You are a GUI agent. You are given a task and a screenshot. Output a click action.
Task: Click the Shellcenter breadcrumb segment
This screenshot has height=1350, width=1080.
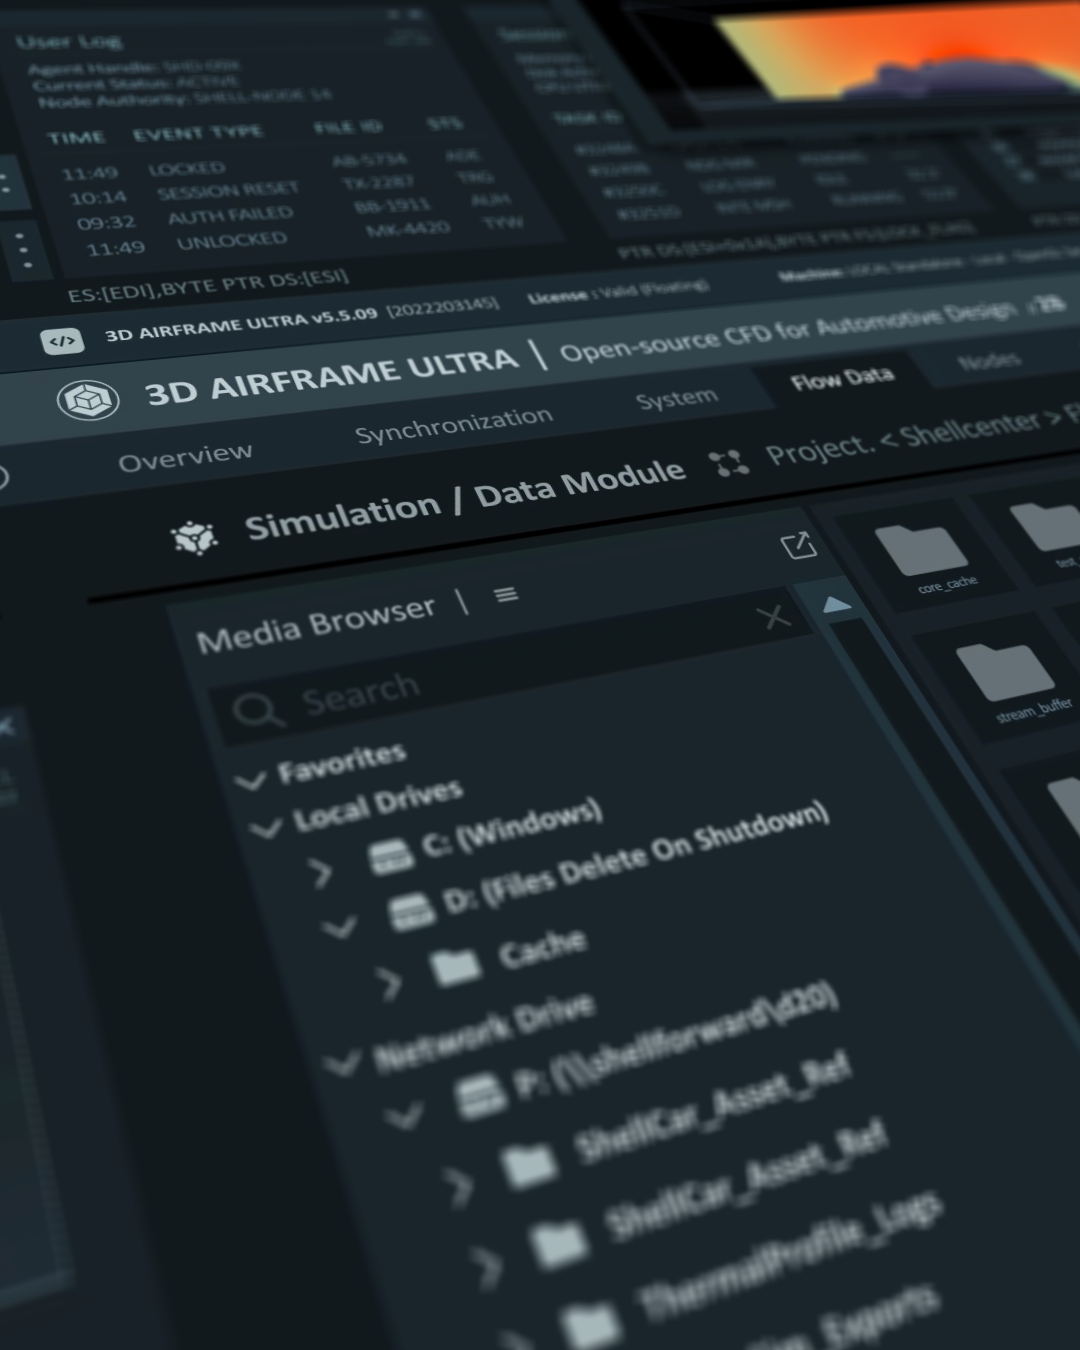pyautogui.click(x=969, y=428)
